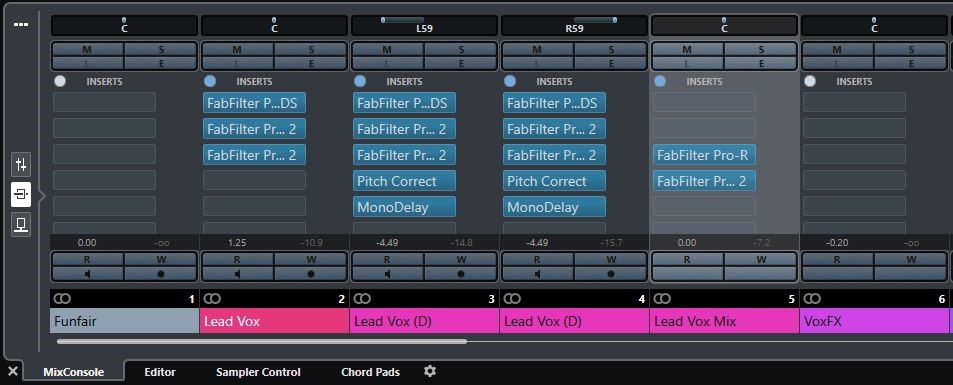Open the second empty insert slot on Funfair
The image size is (953, 385).
click(105, 128)
